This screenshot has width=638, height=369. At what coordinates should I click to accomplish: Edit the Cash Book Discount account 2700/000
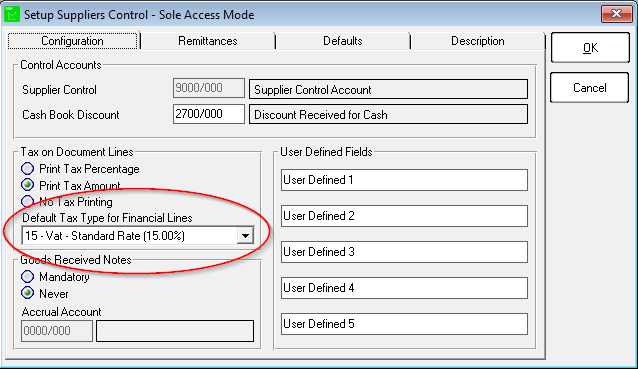click(x=209, y=114)
